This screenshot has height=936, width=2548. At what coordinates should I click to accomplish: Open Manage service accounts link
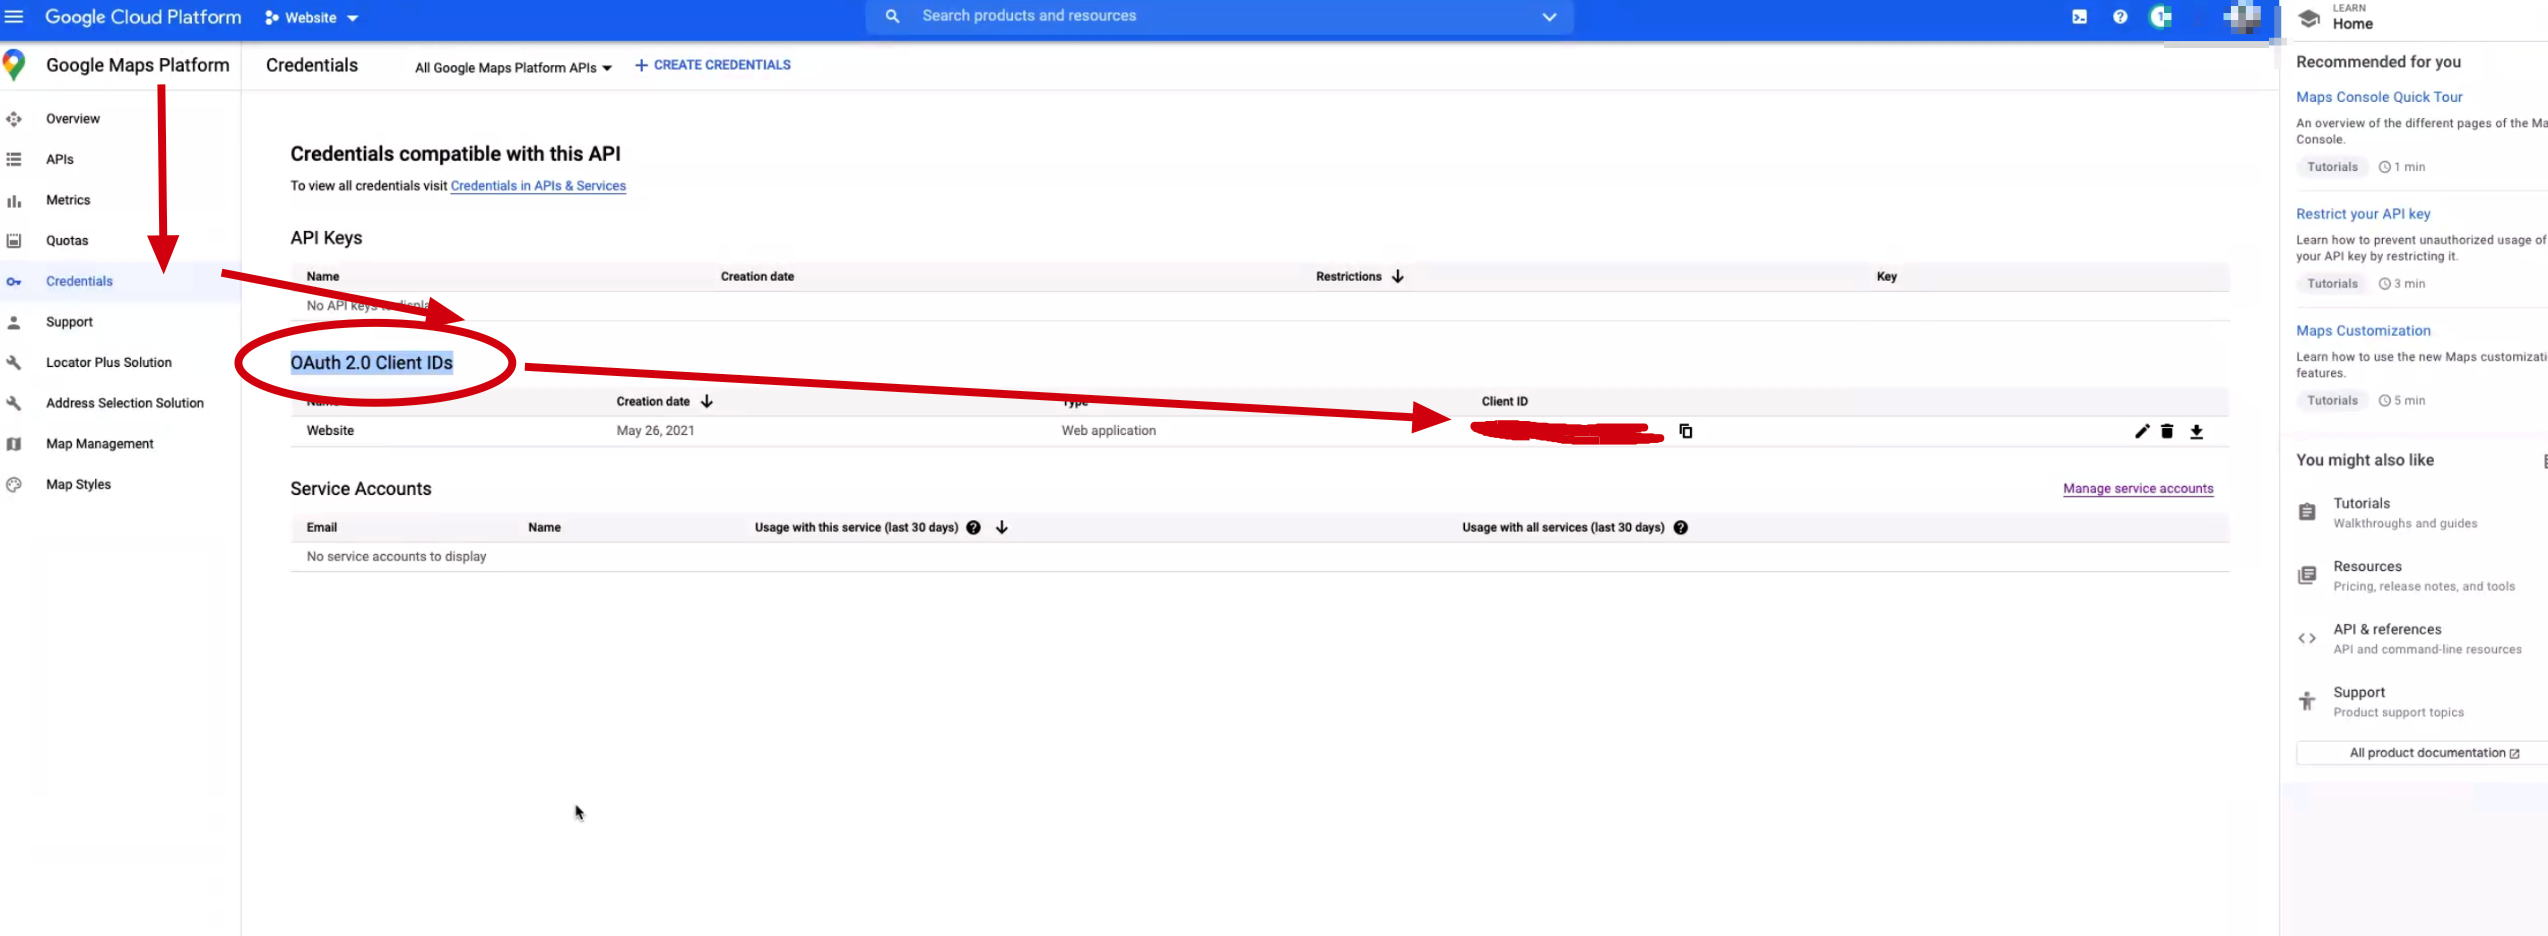pyautogui.click(x=2138, y=489)
